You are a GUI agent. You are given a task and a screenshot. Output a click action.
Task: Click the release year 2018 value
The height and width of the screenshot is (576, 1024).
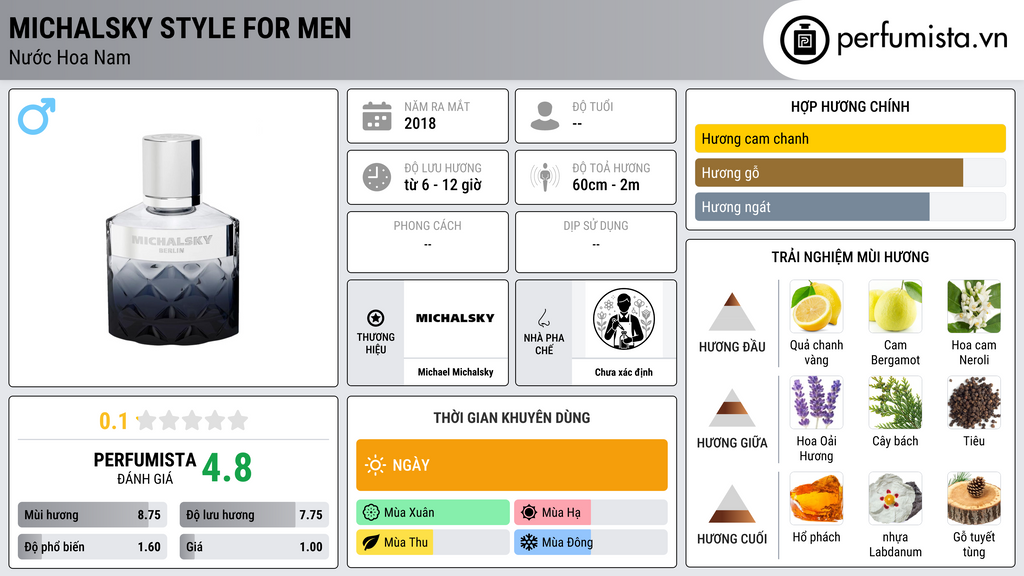pyautogui.click(x=420, y=123)
